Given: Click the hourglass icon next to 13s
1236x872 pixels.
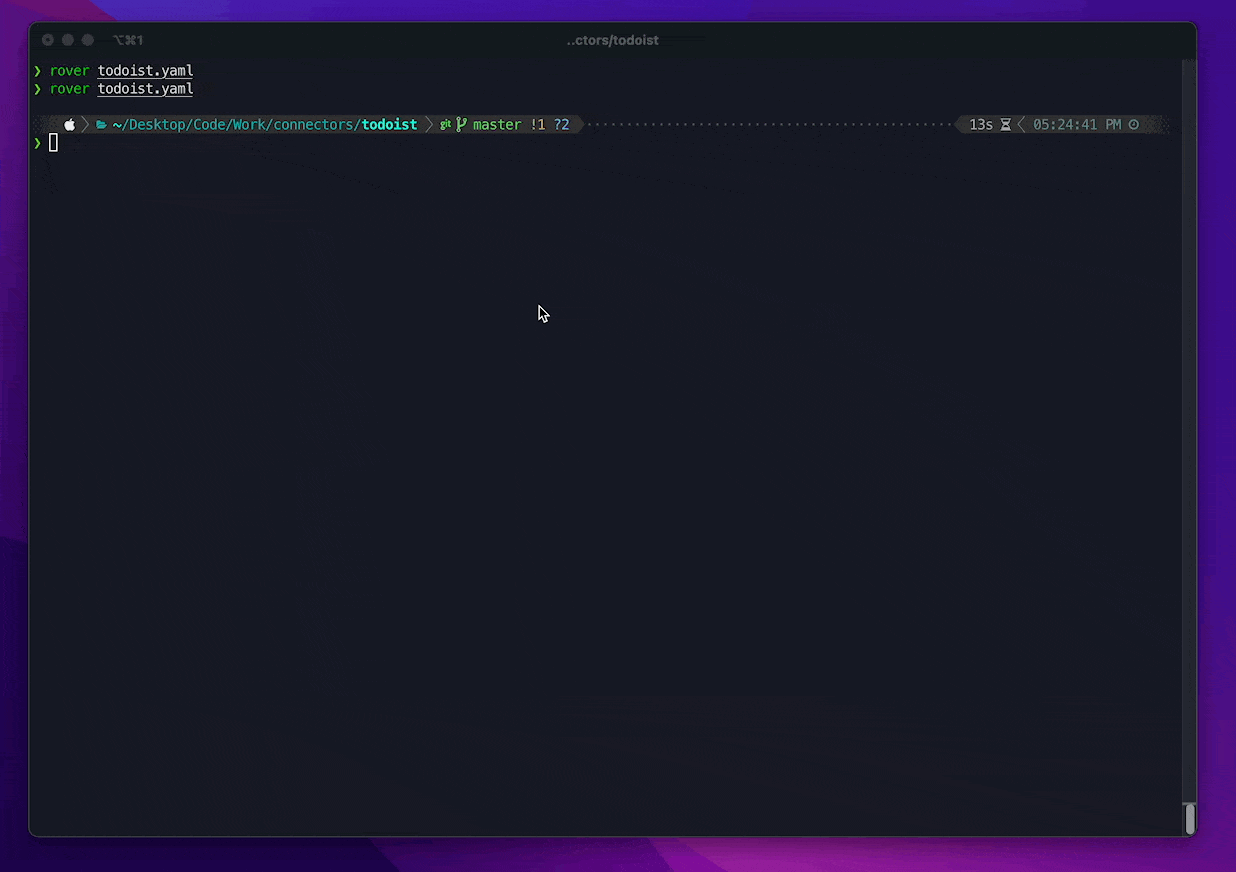Looking at the screenshot, I should (x=1006, y=125).
